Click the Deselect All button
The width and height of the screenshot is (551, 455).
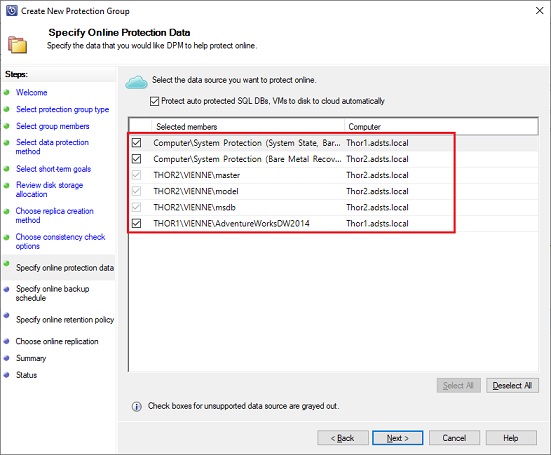pos(512,385)
